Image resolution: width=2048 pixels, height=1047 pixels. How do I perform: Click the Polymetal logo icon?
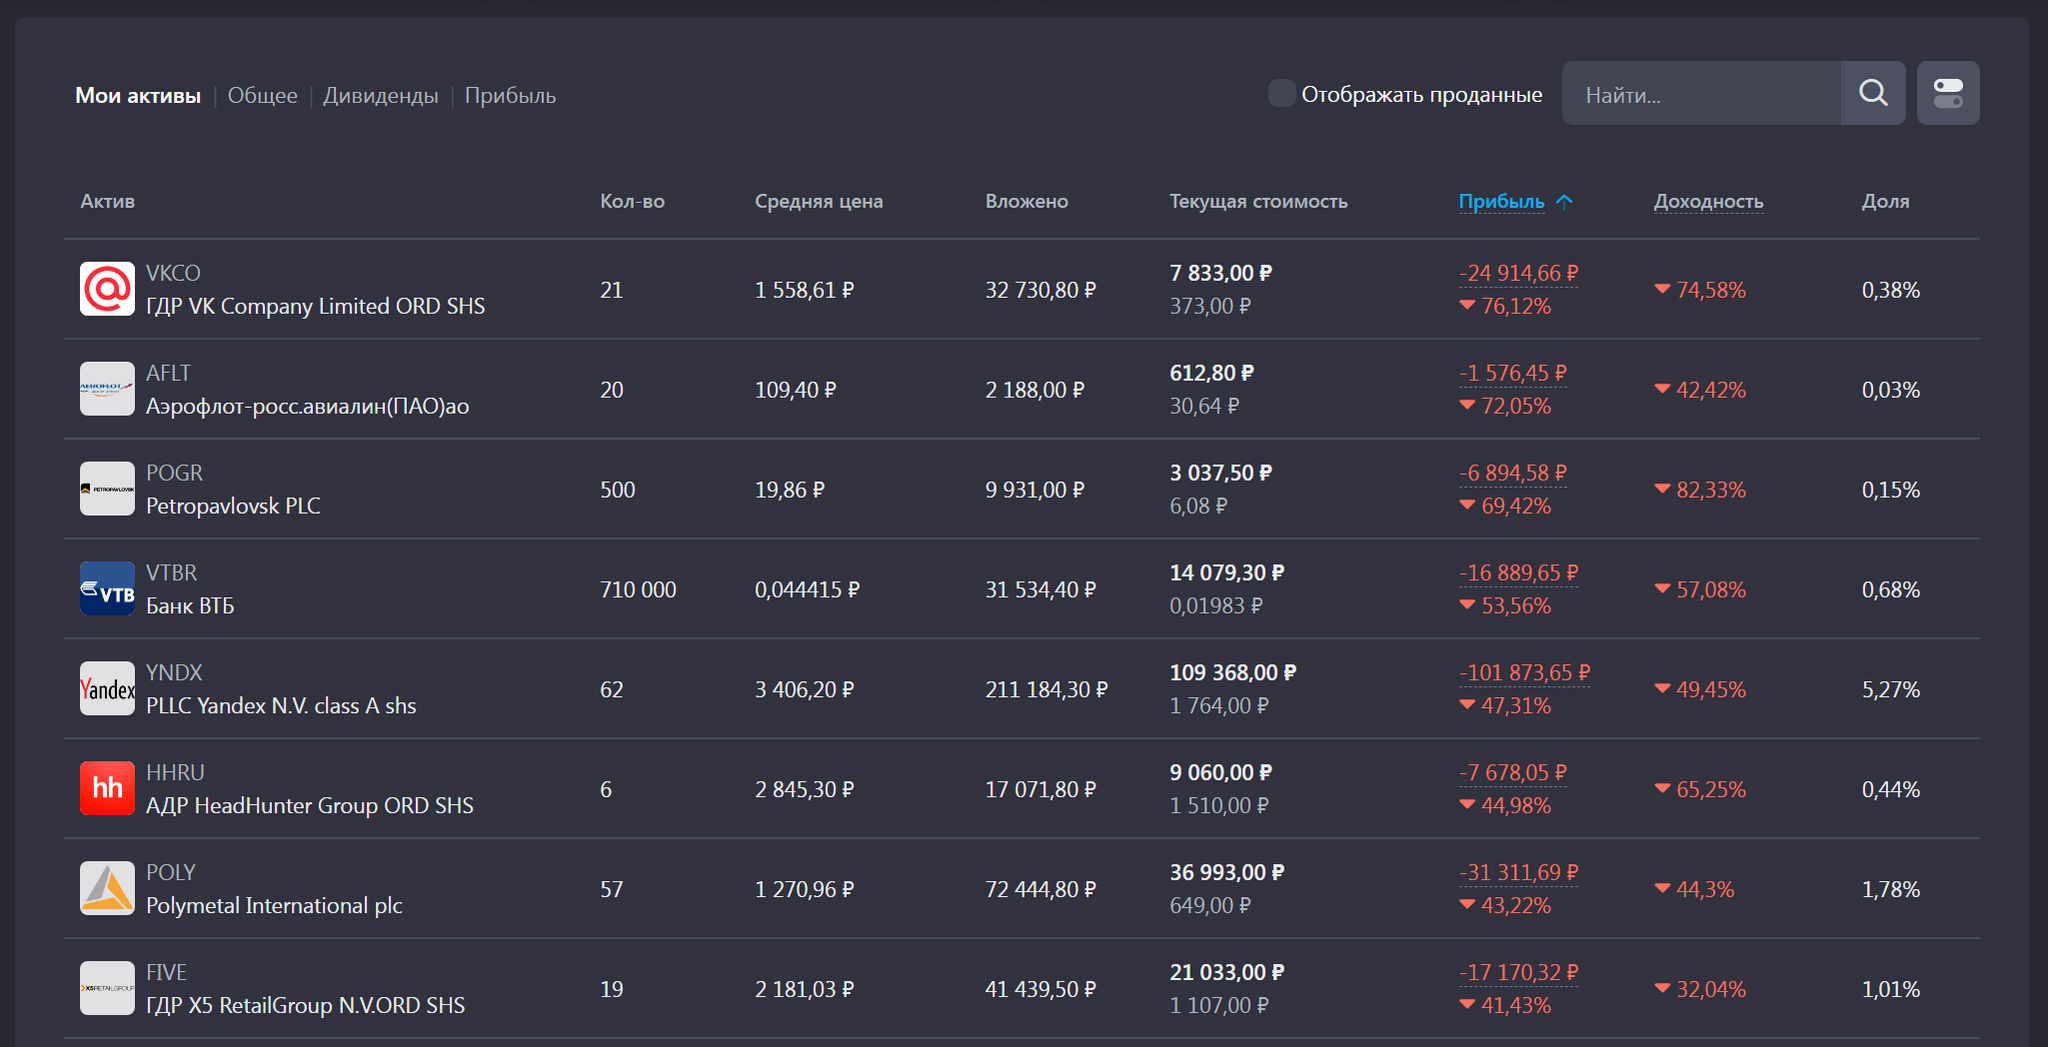[x=107, y=889]
